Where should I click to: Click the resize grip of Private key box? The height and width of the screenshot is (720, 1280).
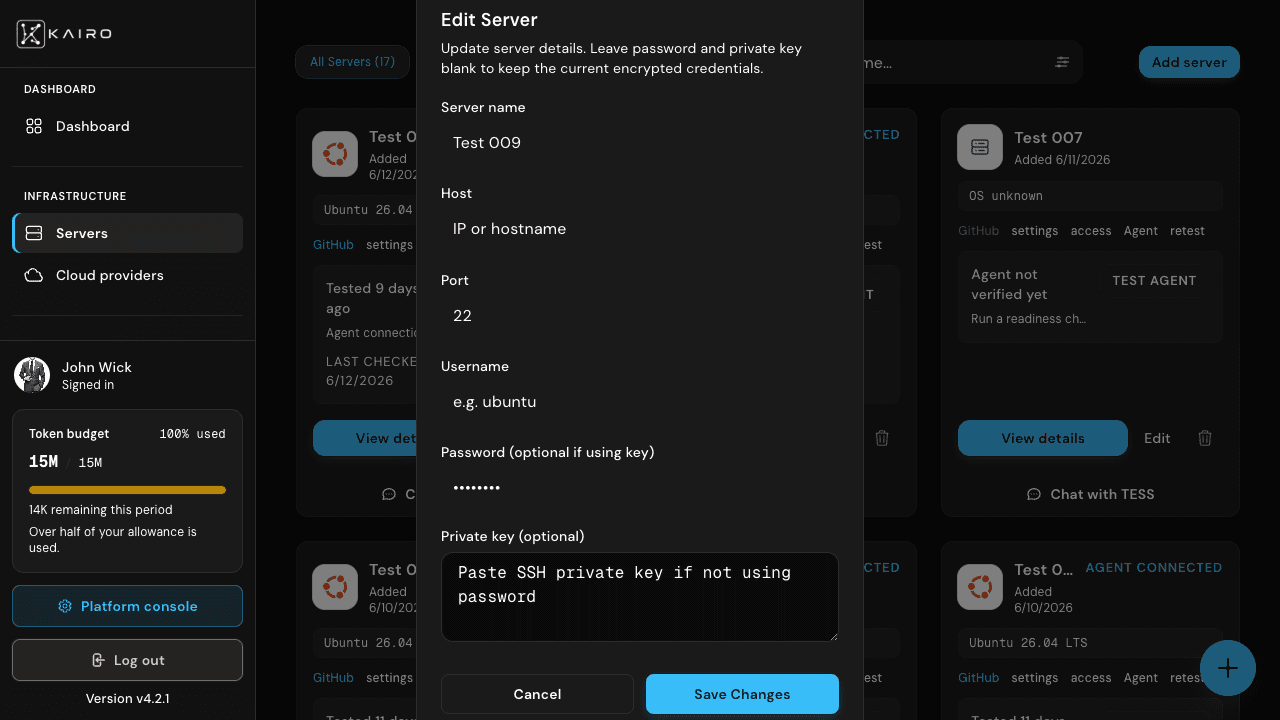click(x=832, y=635)
